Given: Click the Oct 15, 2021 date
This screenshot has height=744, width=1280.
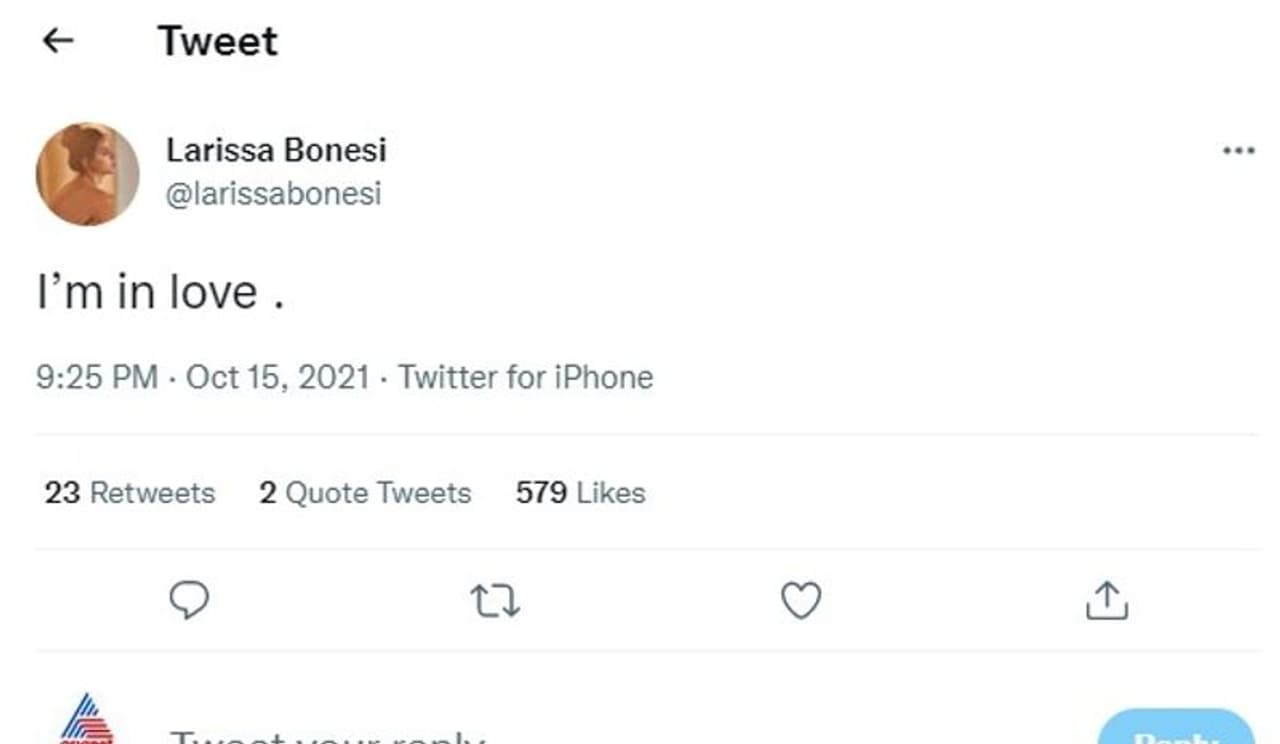Looking at the screenshot, I should click(x=278, y=377).
